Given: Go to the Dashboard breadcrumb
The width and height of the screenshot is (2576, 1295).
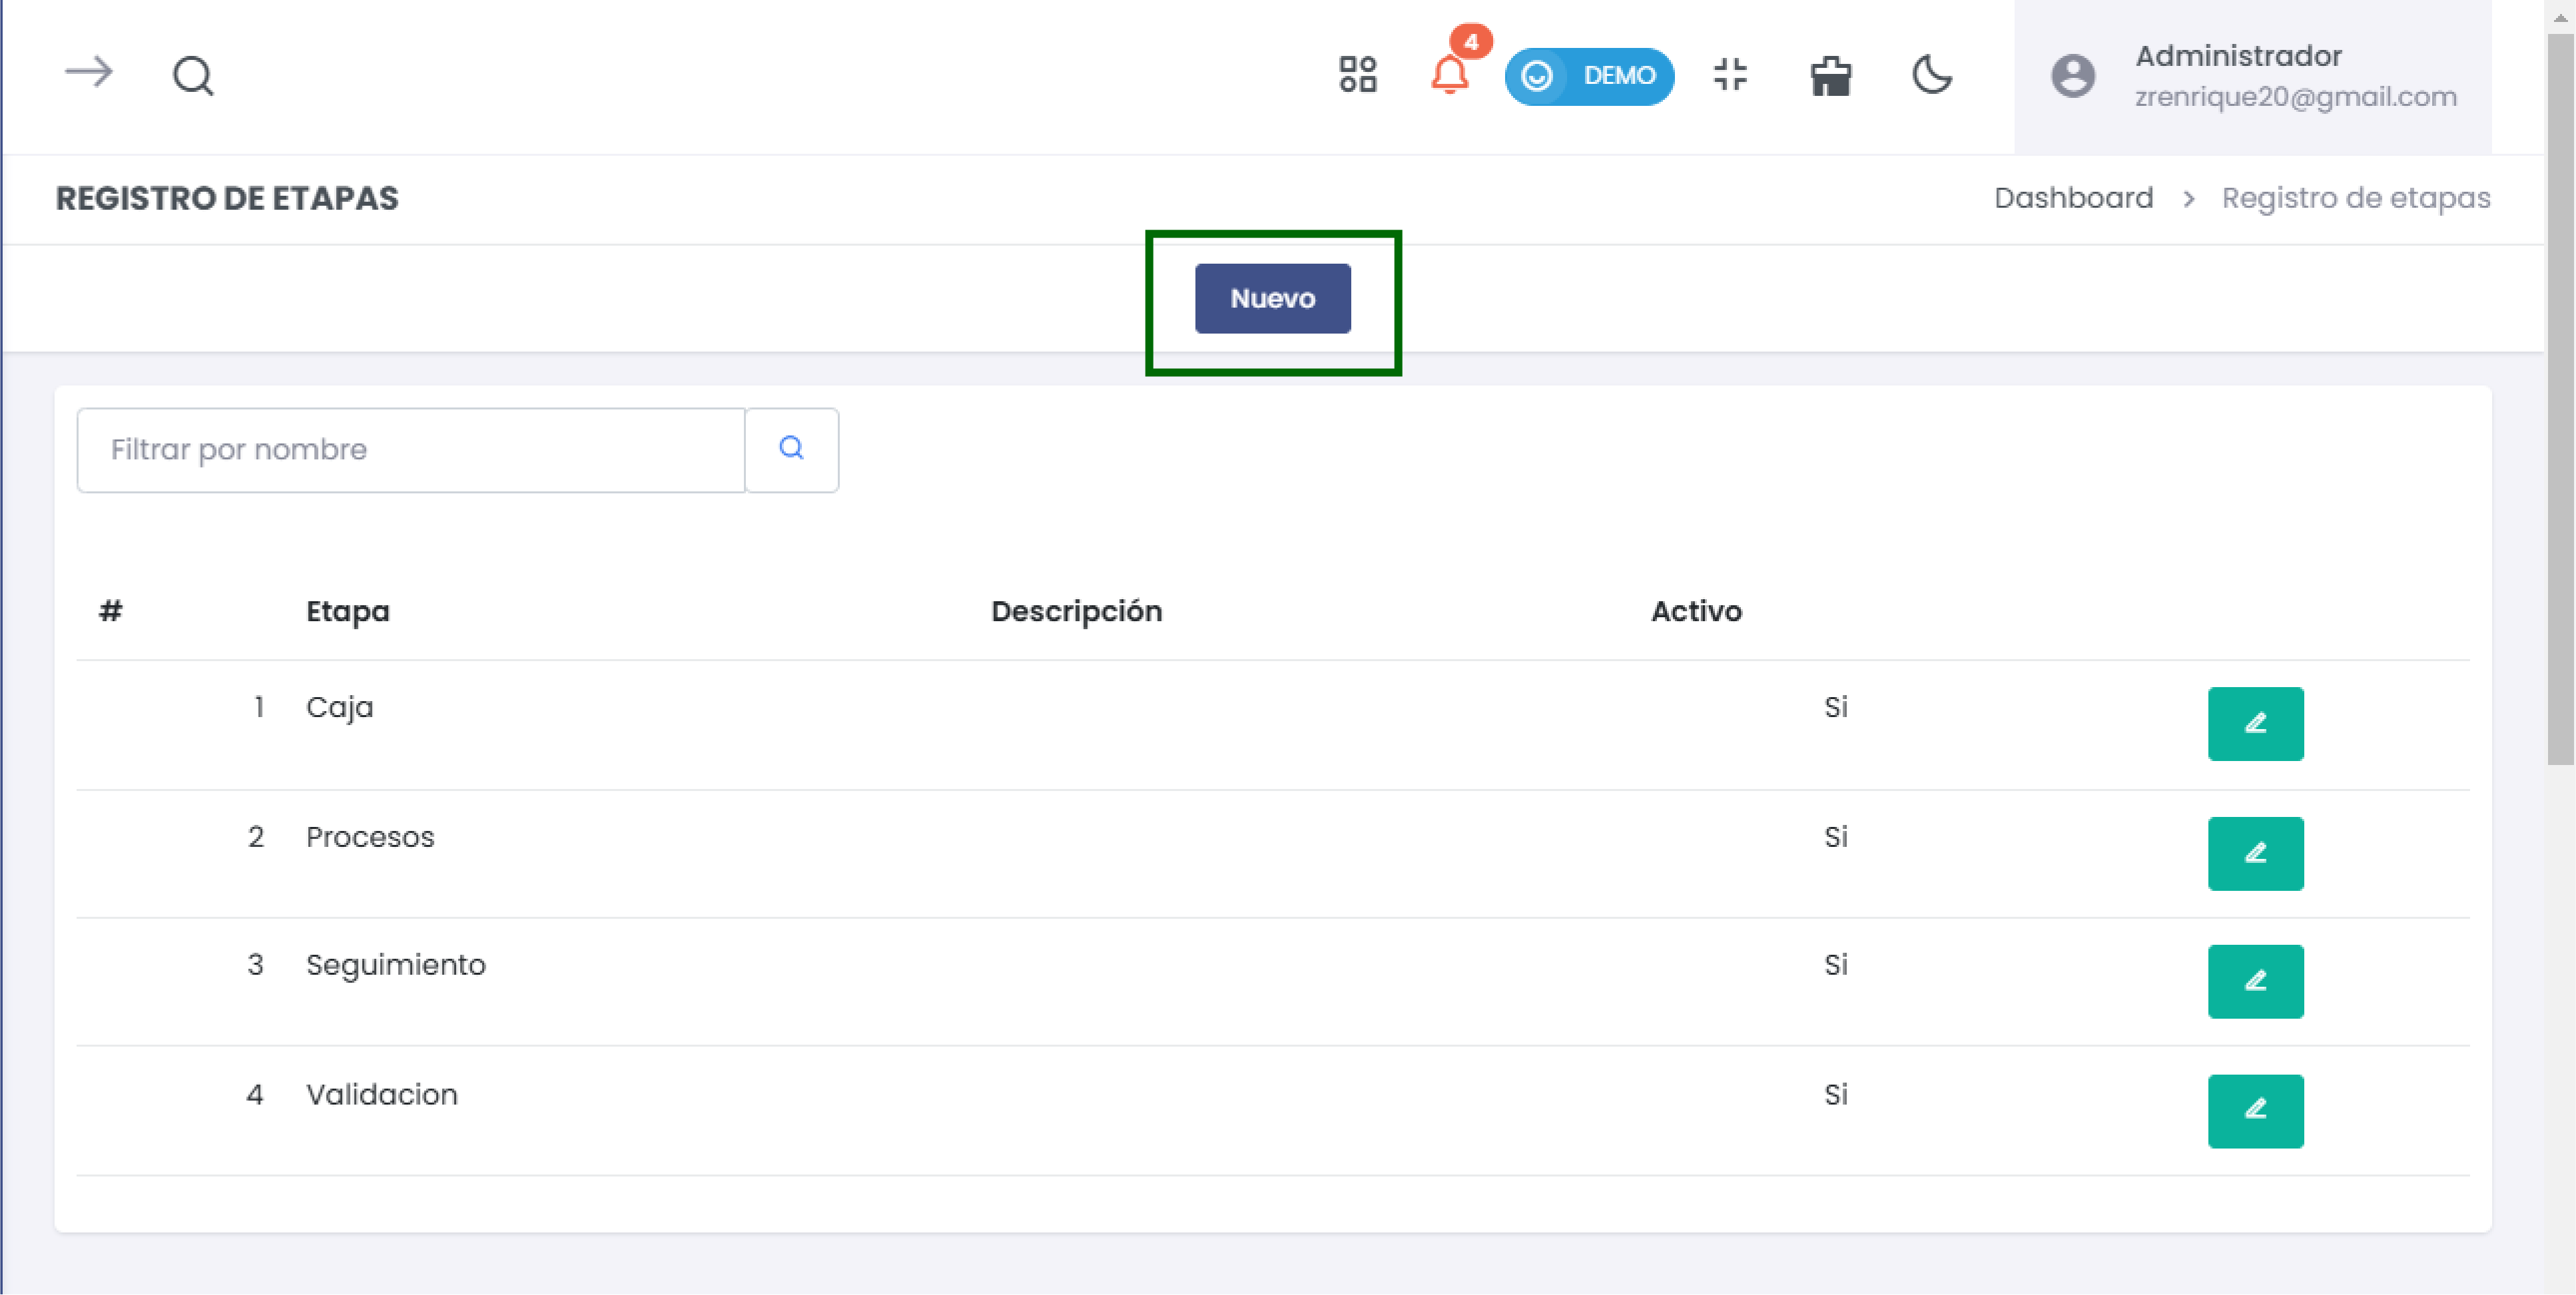Looking at the screenshot, I should pyautogui.click(x=2072, y=198).
